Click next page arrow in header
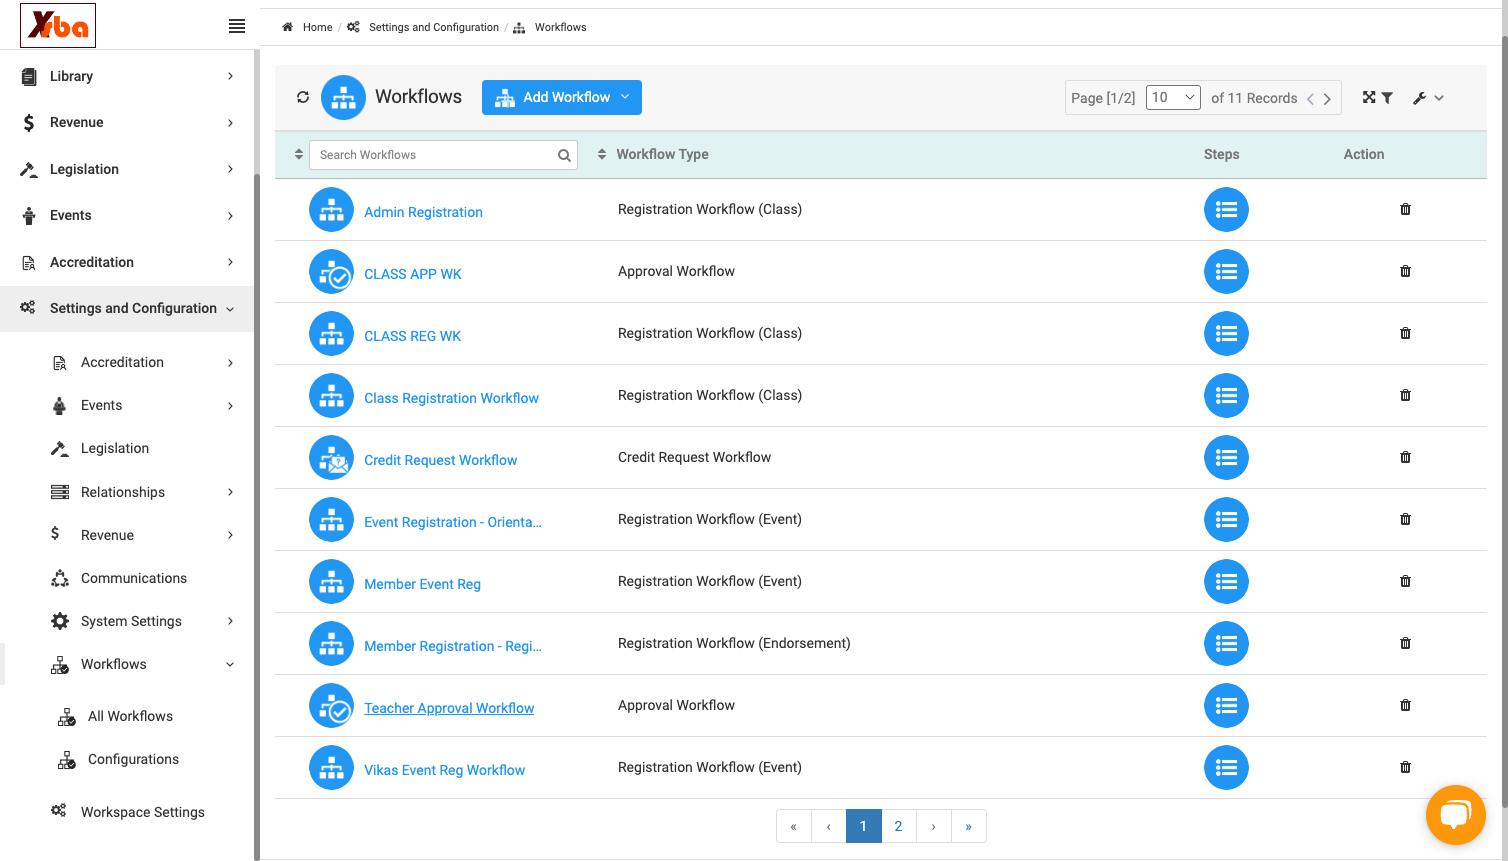 [x=1327, y=99]
